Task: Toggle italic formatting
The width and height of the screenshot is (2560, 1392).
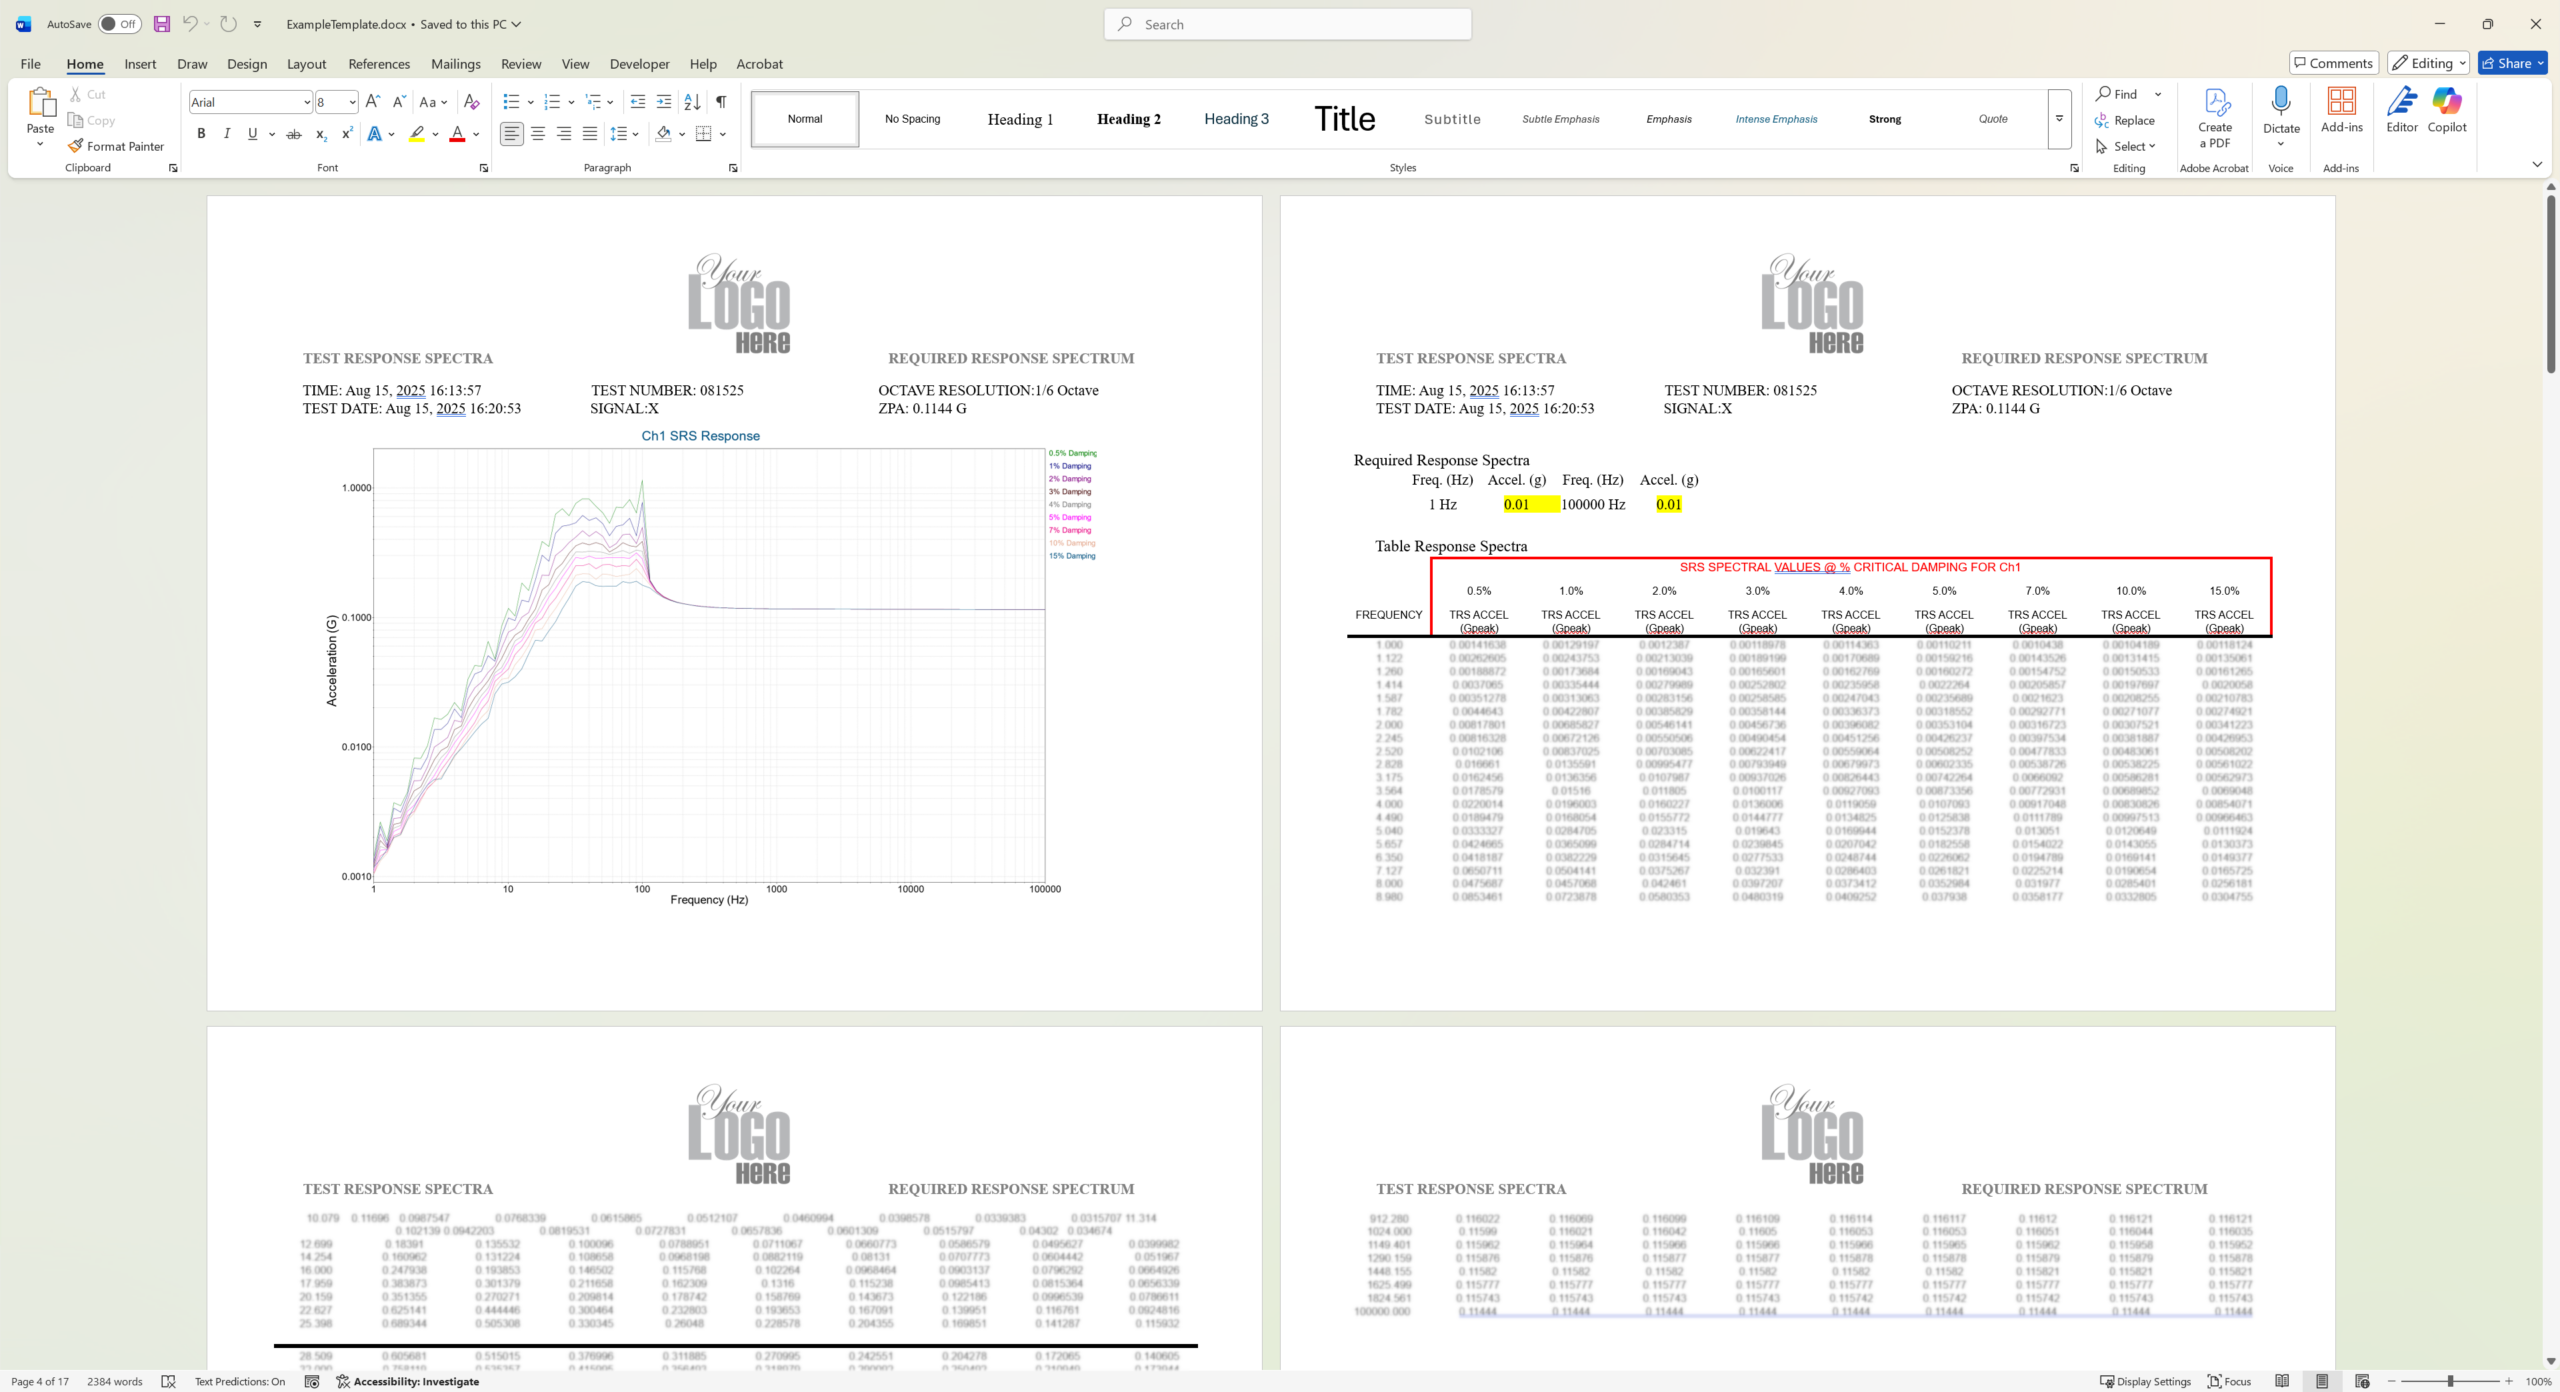Action: pos(227,134)
